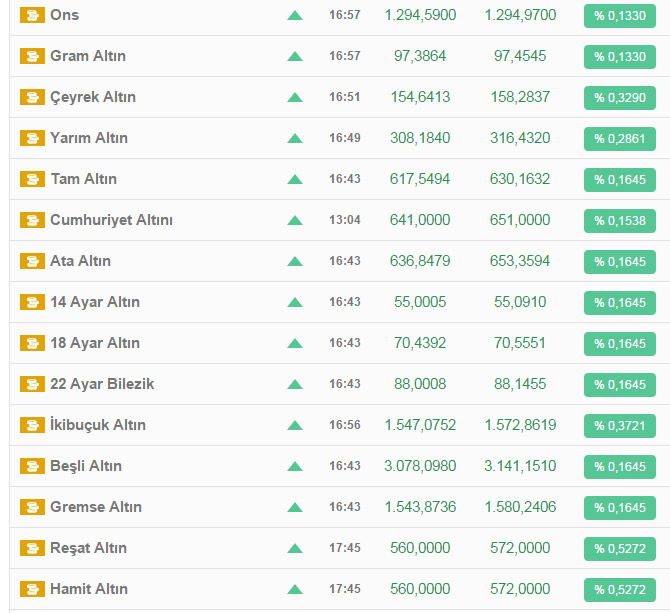
Task: Click the % 0,3721 change badge
Action: (x=619, y=425)
